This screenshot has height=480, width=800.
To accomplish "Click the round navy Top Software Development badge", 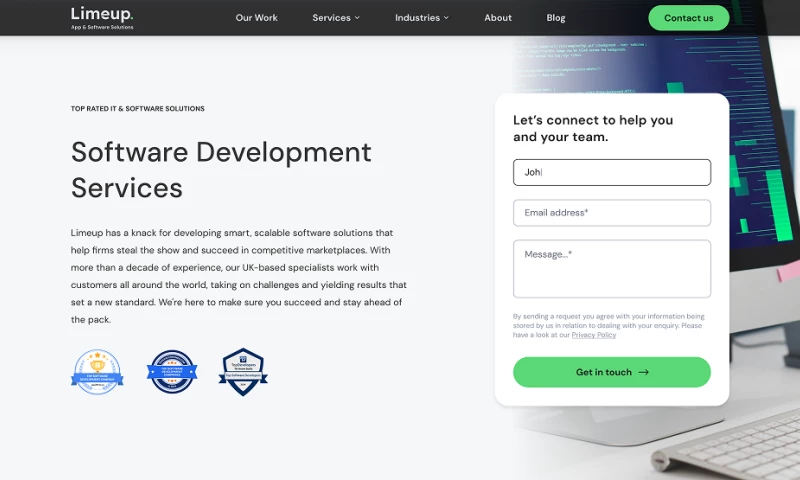I will 171,371.
